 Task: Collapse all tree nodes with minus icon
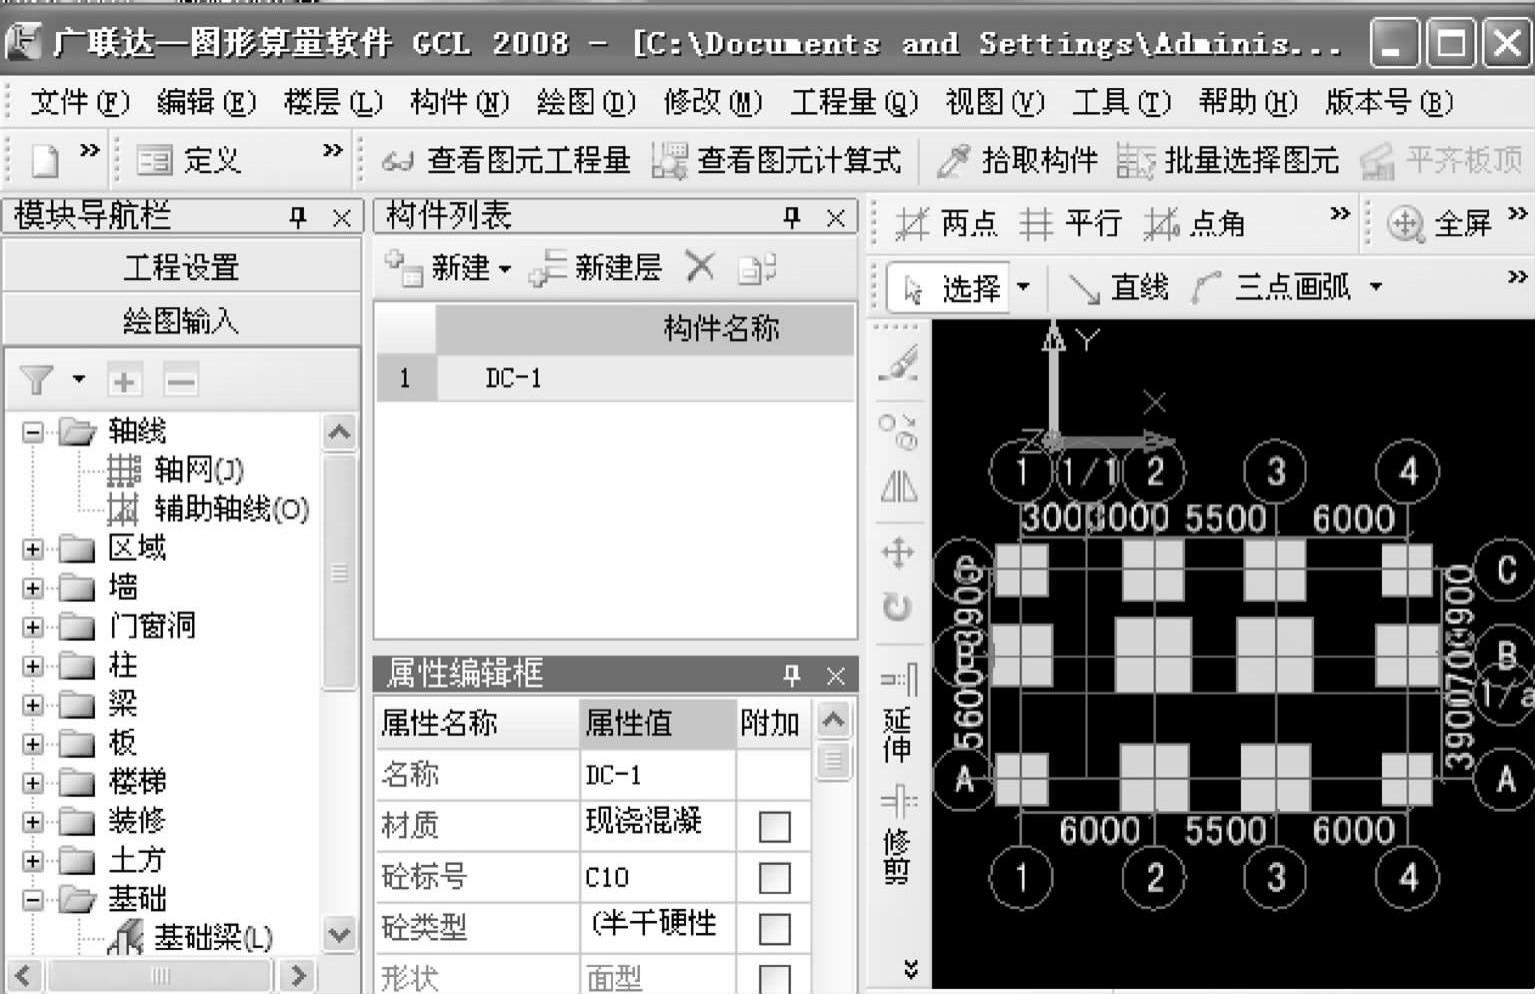tap(181, 381)
